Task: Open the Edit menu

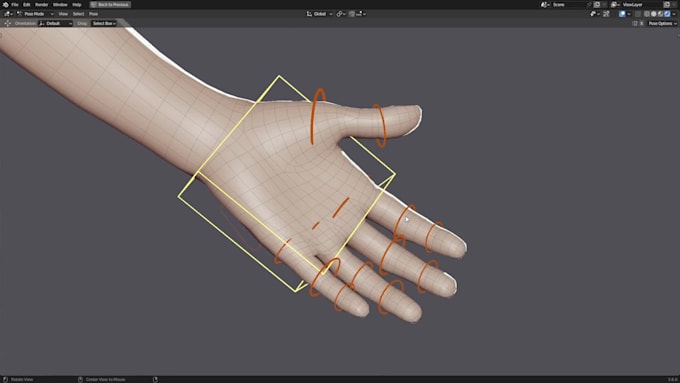Action: click(26, 4)
